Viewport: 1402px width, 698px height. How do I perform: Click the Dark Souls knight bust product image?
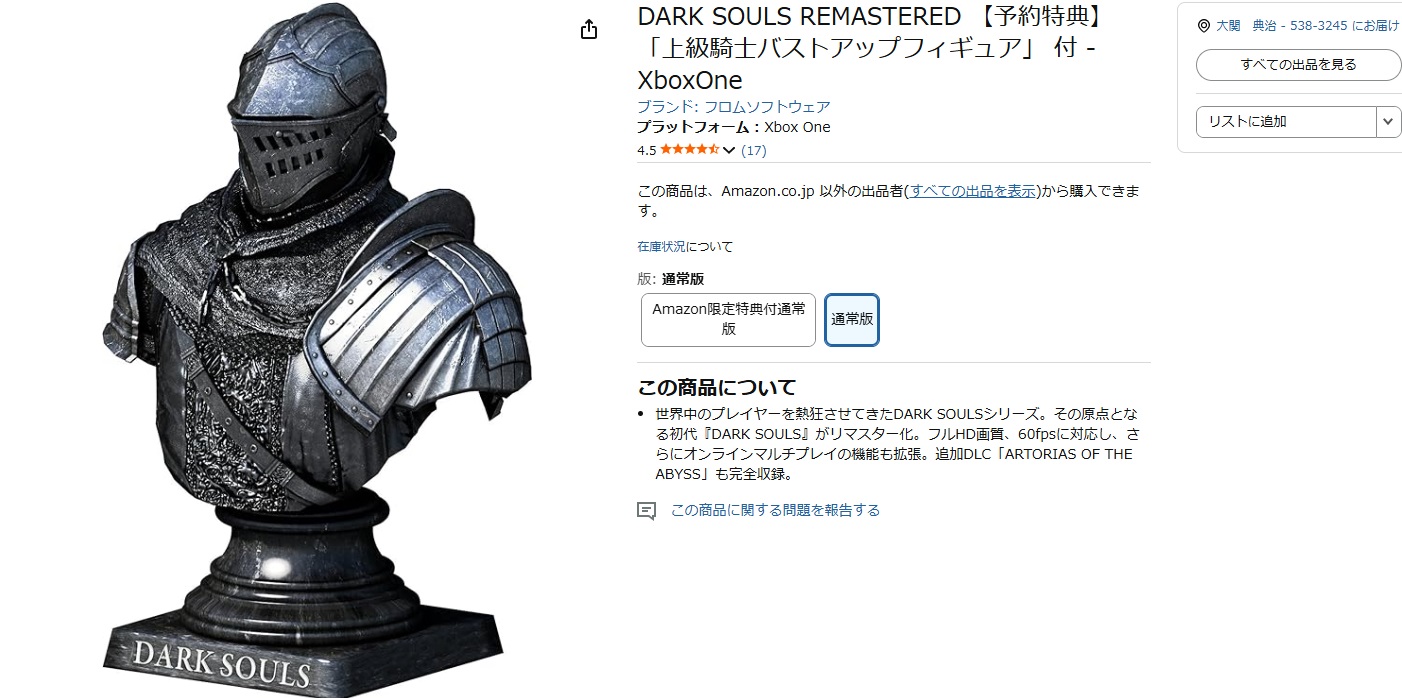[318, 349]
